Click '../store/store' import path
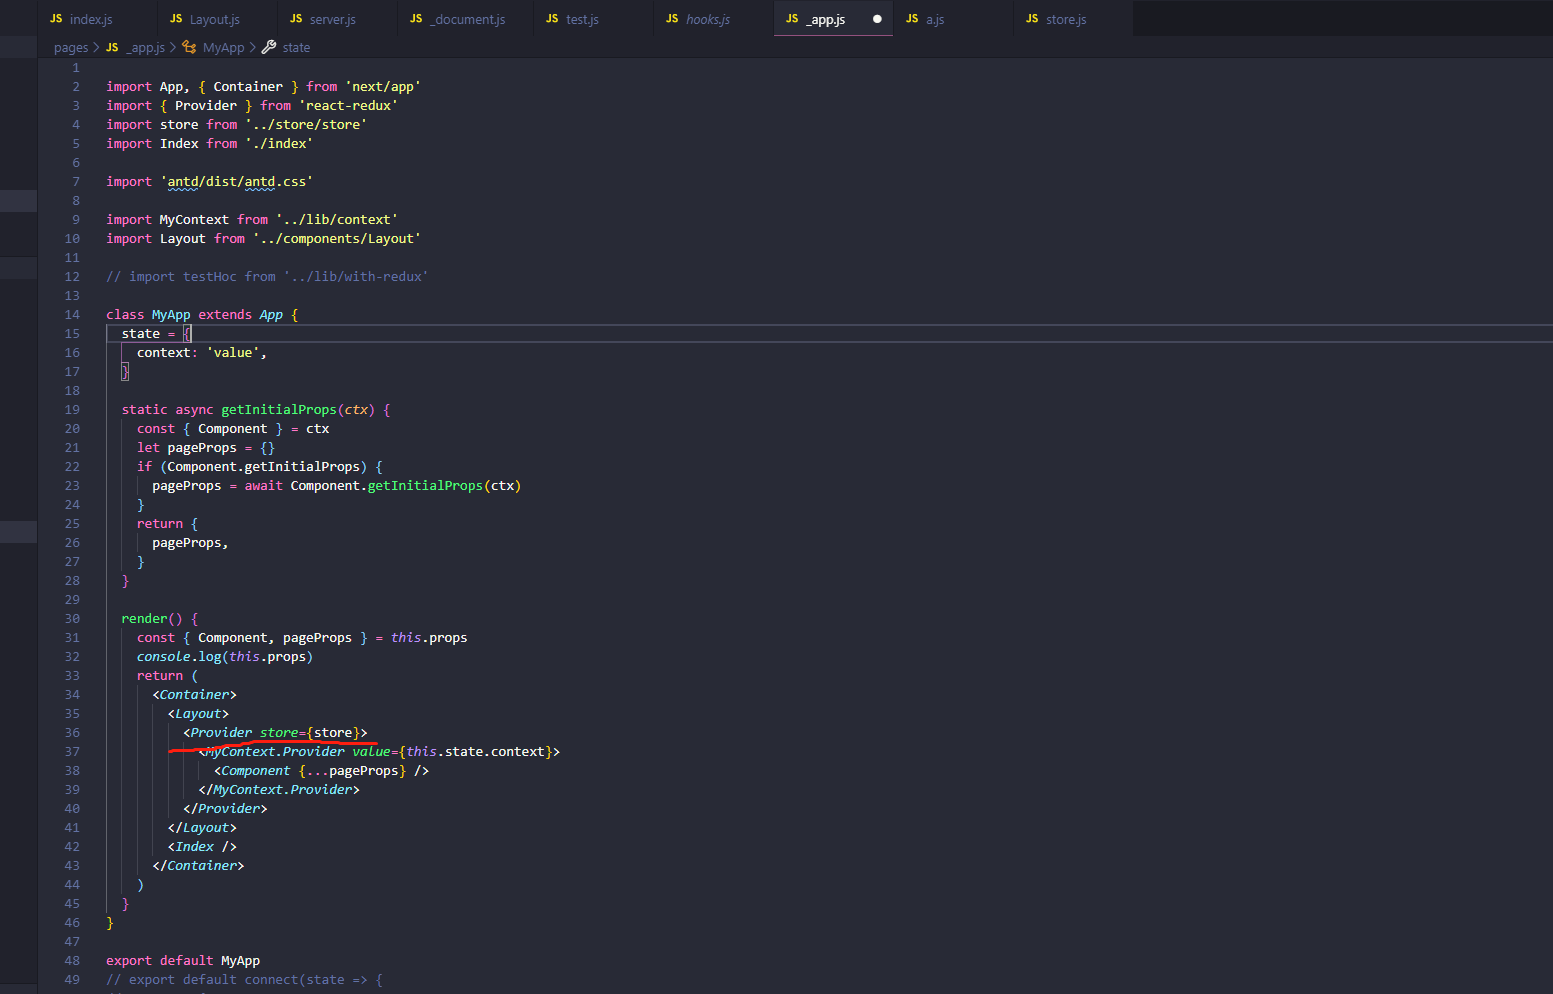Screen dimensions: 1553x994 pyautogui.click(x=306, y=125)
